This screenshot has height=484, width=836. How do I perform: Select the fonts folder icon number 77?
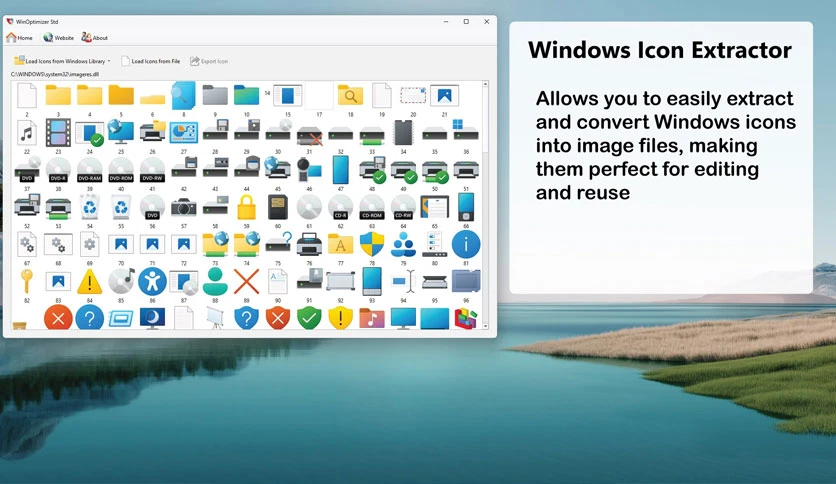(341, 244)
